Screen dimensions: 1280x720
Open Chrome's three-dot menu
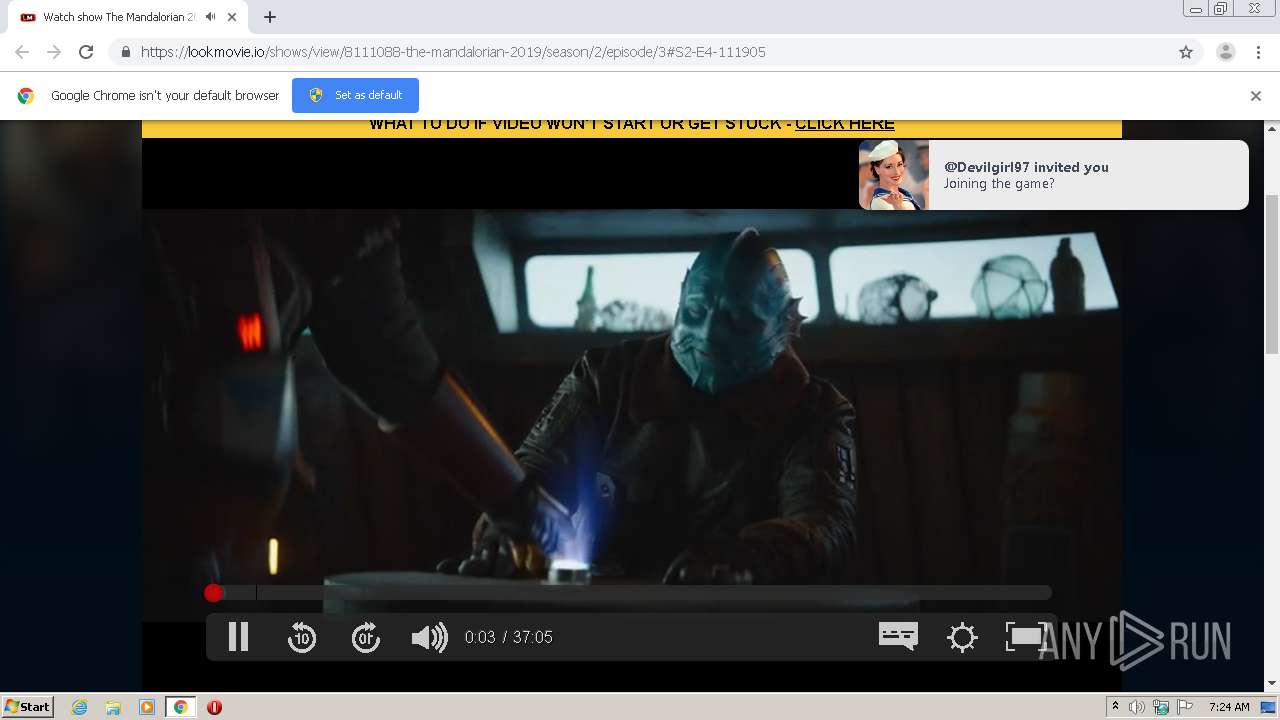pos(1258,52)
